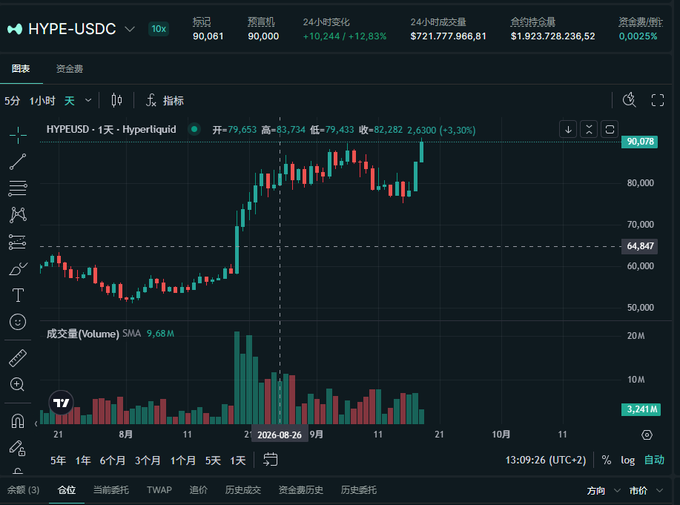Select the ruler measure tool
Screen dimensions: 680x505
click(x=18, y=358)
